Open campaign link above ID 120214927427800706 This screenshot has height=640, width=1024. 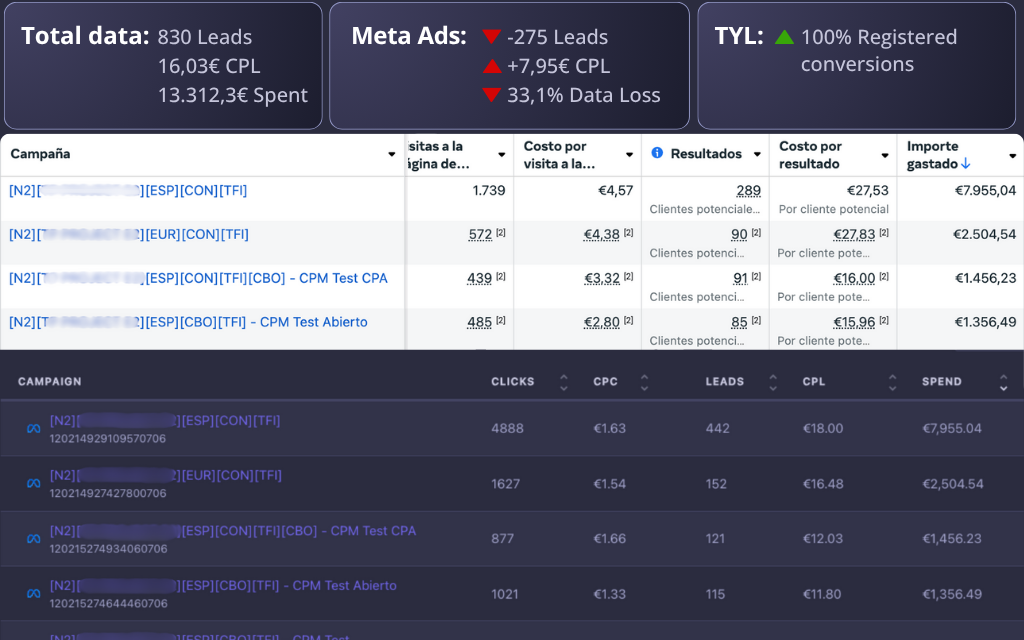166,475
